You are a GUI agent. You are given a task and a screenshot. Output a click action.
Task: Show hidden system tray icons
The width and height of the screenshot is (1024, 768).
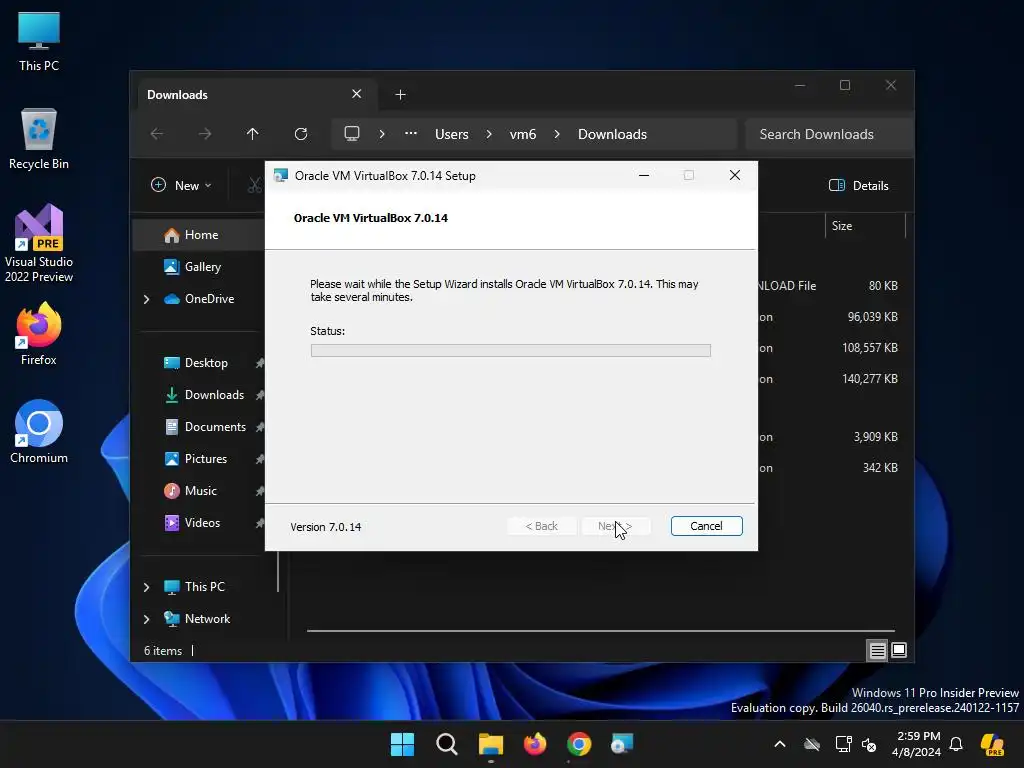(780, 744)
